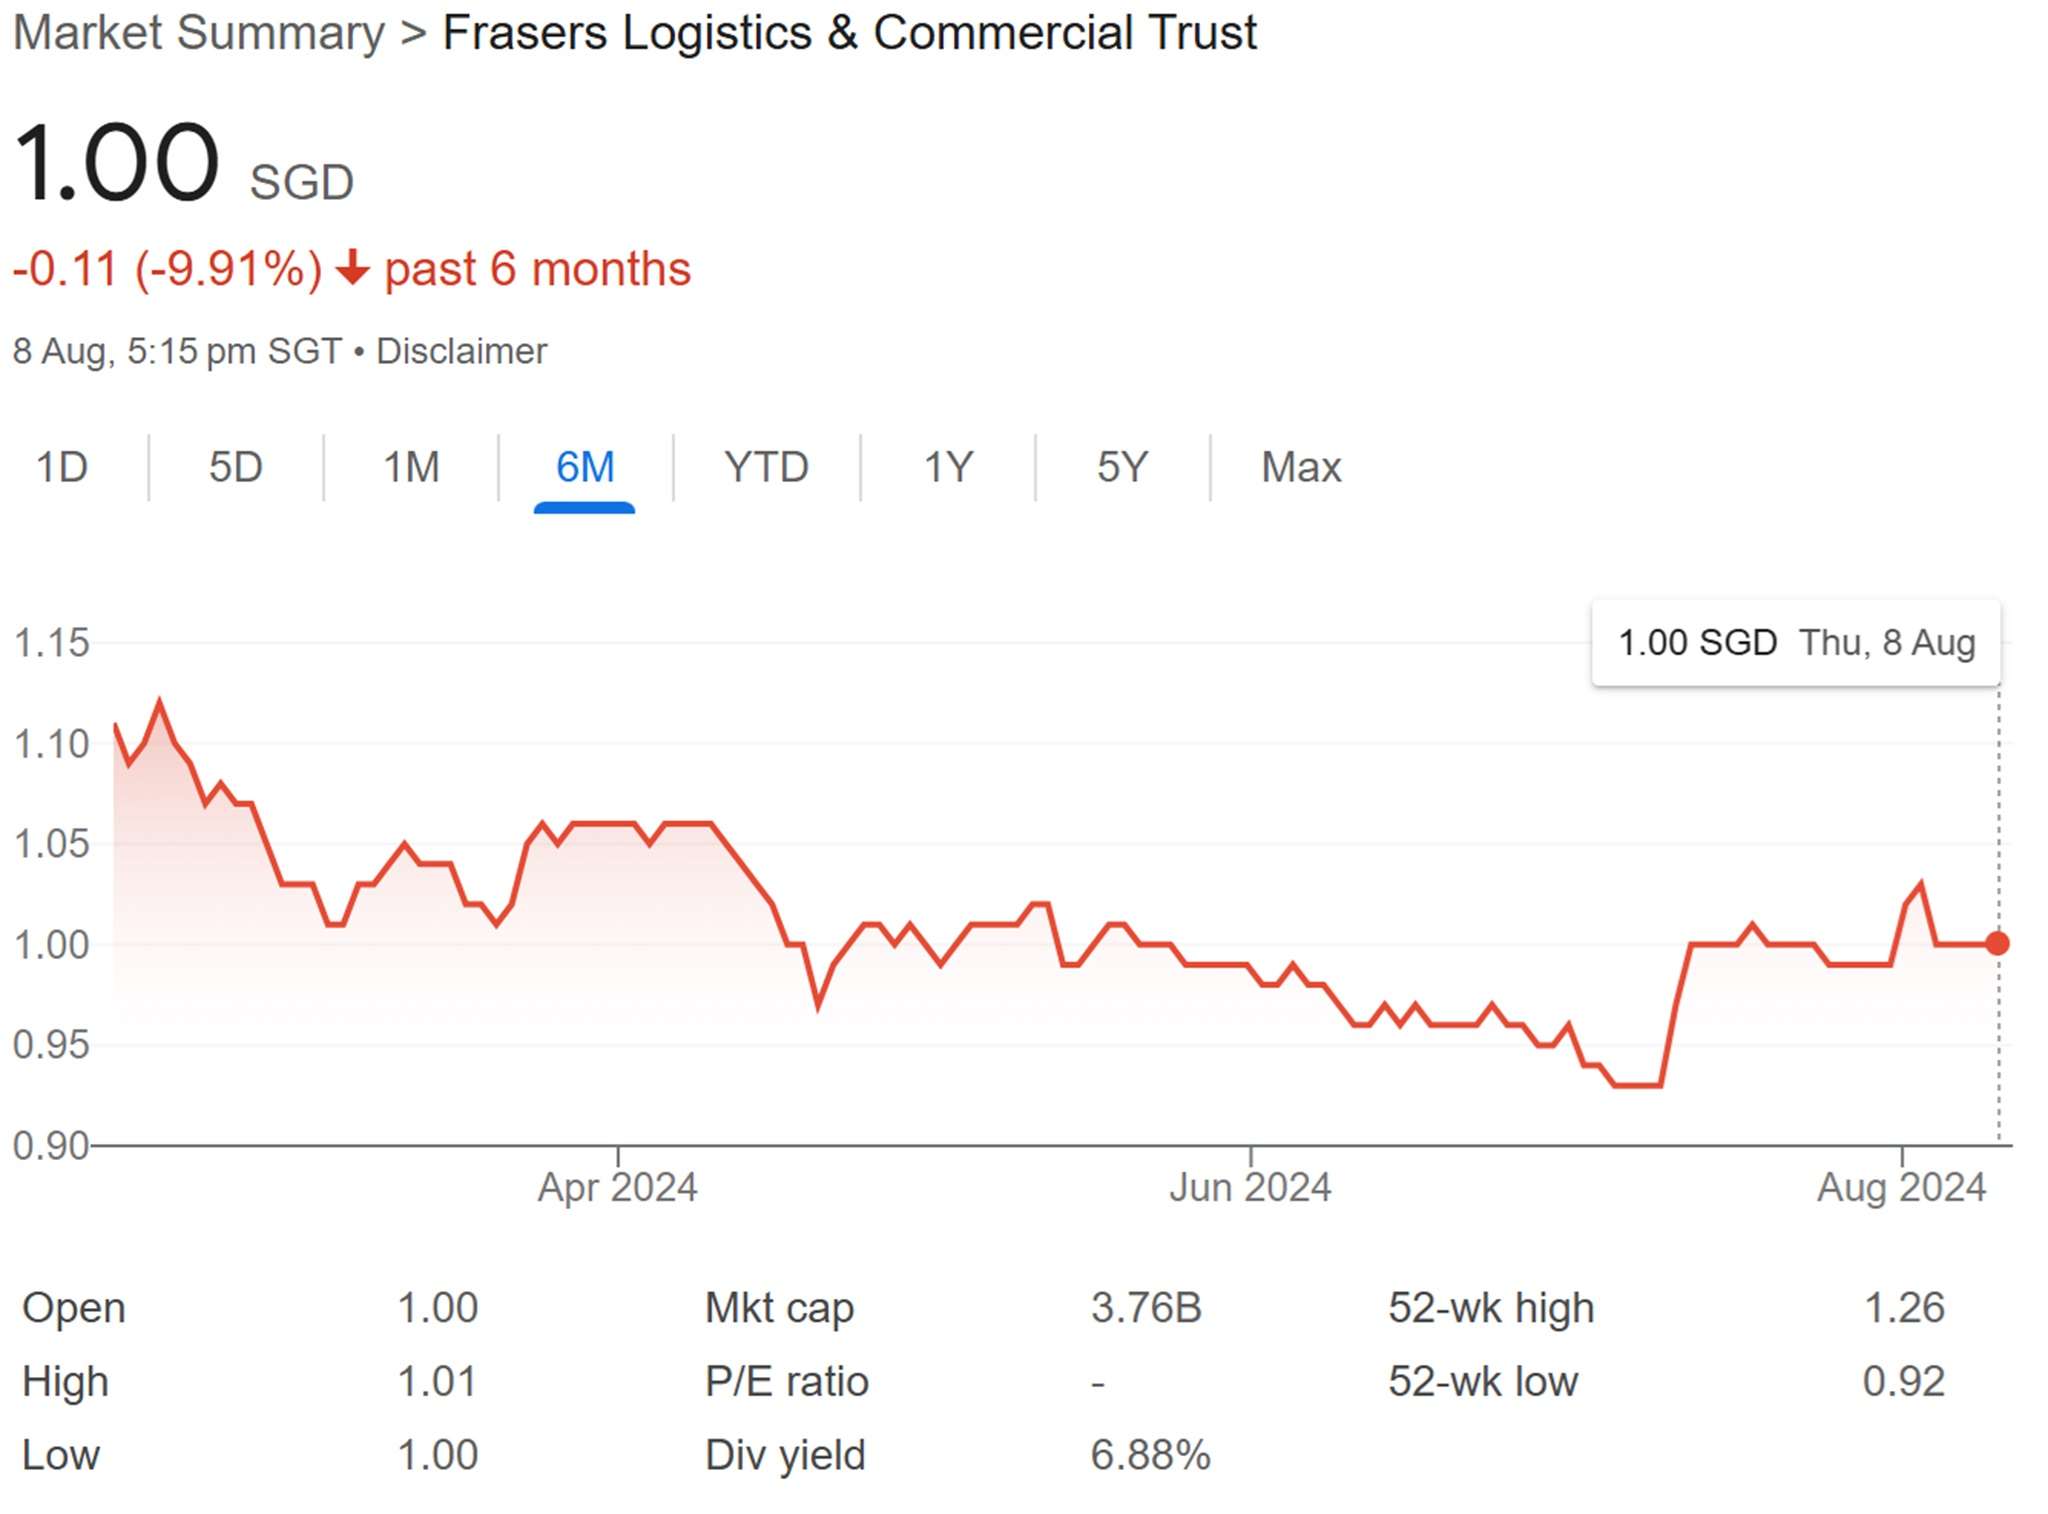Click the Jun 2024 axis label
The width and height of the screenshot is (2048, 1514).
(1250, 1187)
